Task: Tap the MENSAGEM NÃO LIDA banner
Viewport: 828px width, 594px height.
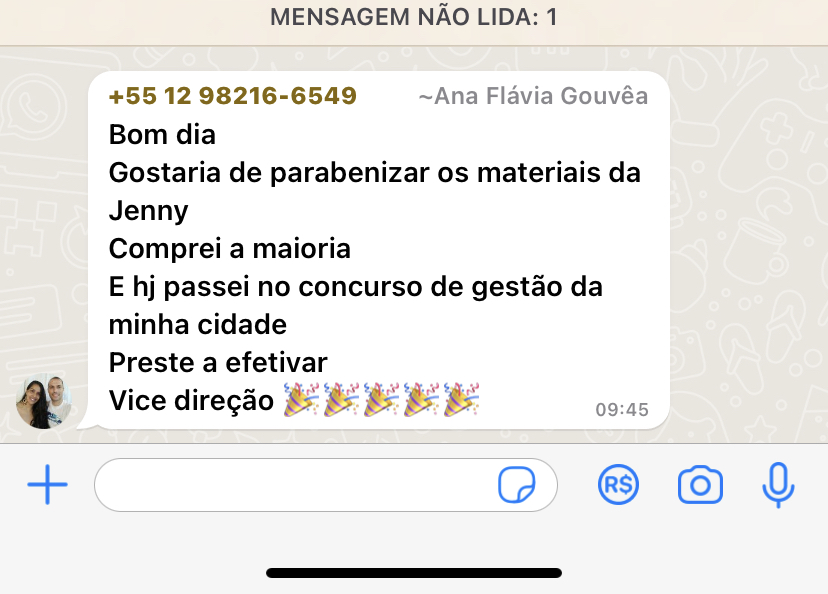Action: click(414, 17)
